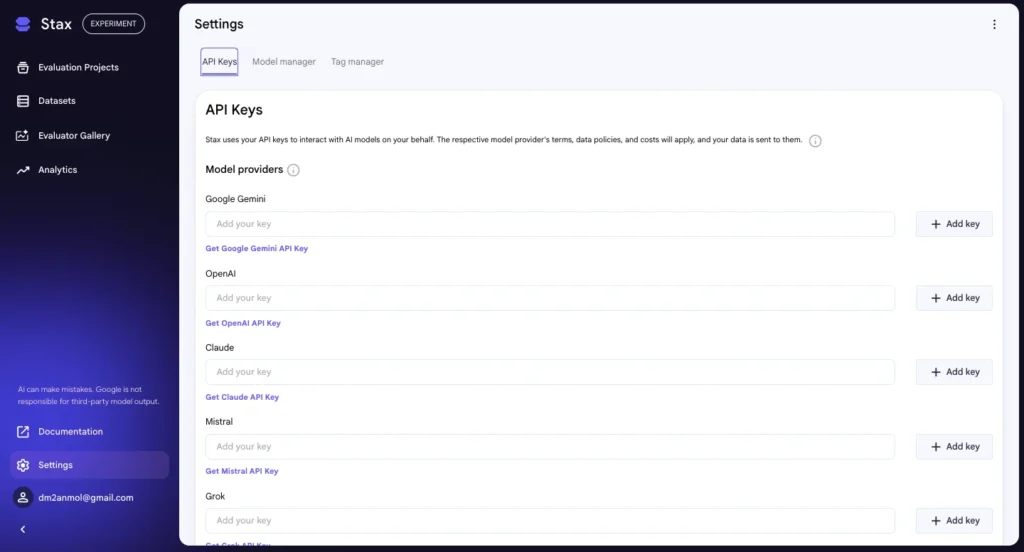Switch to the Model manager tab
Image resolution: width=1024 pixels, height=552 pixels.
pos(283,61)
